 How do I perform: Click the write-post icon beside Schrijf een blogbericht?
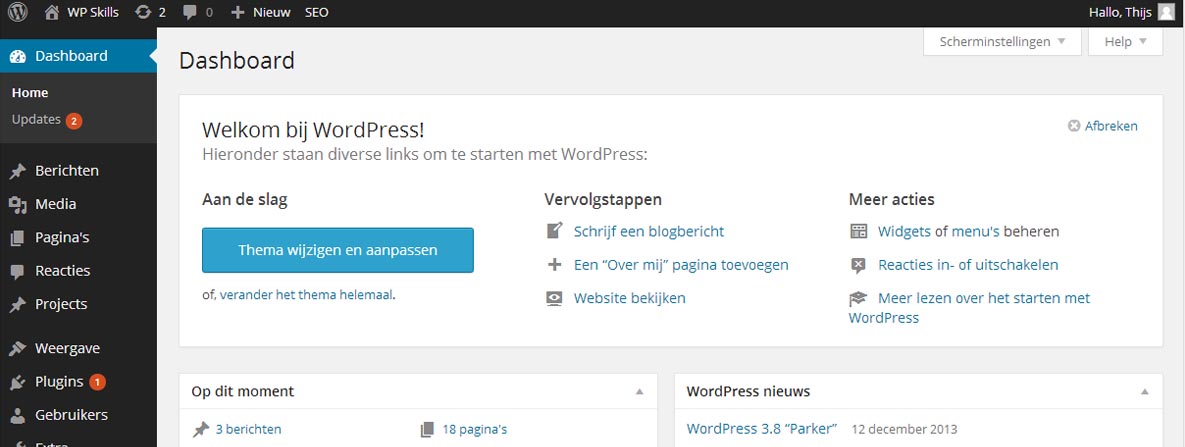555,231
